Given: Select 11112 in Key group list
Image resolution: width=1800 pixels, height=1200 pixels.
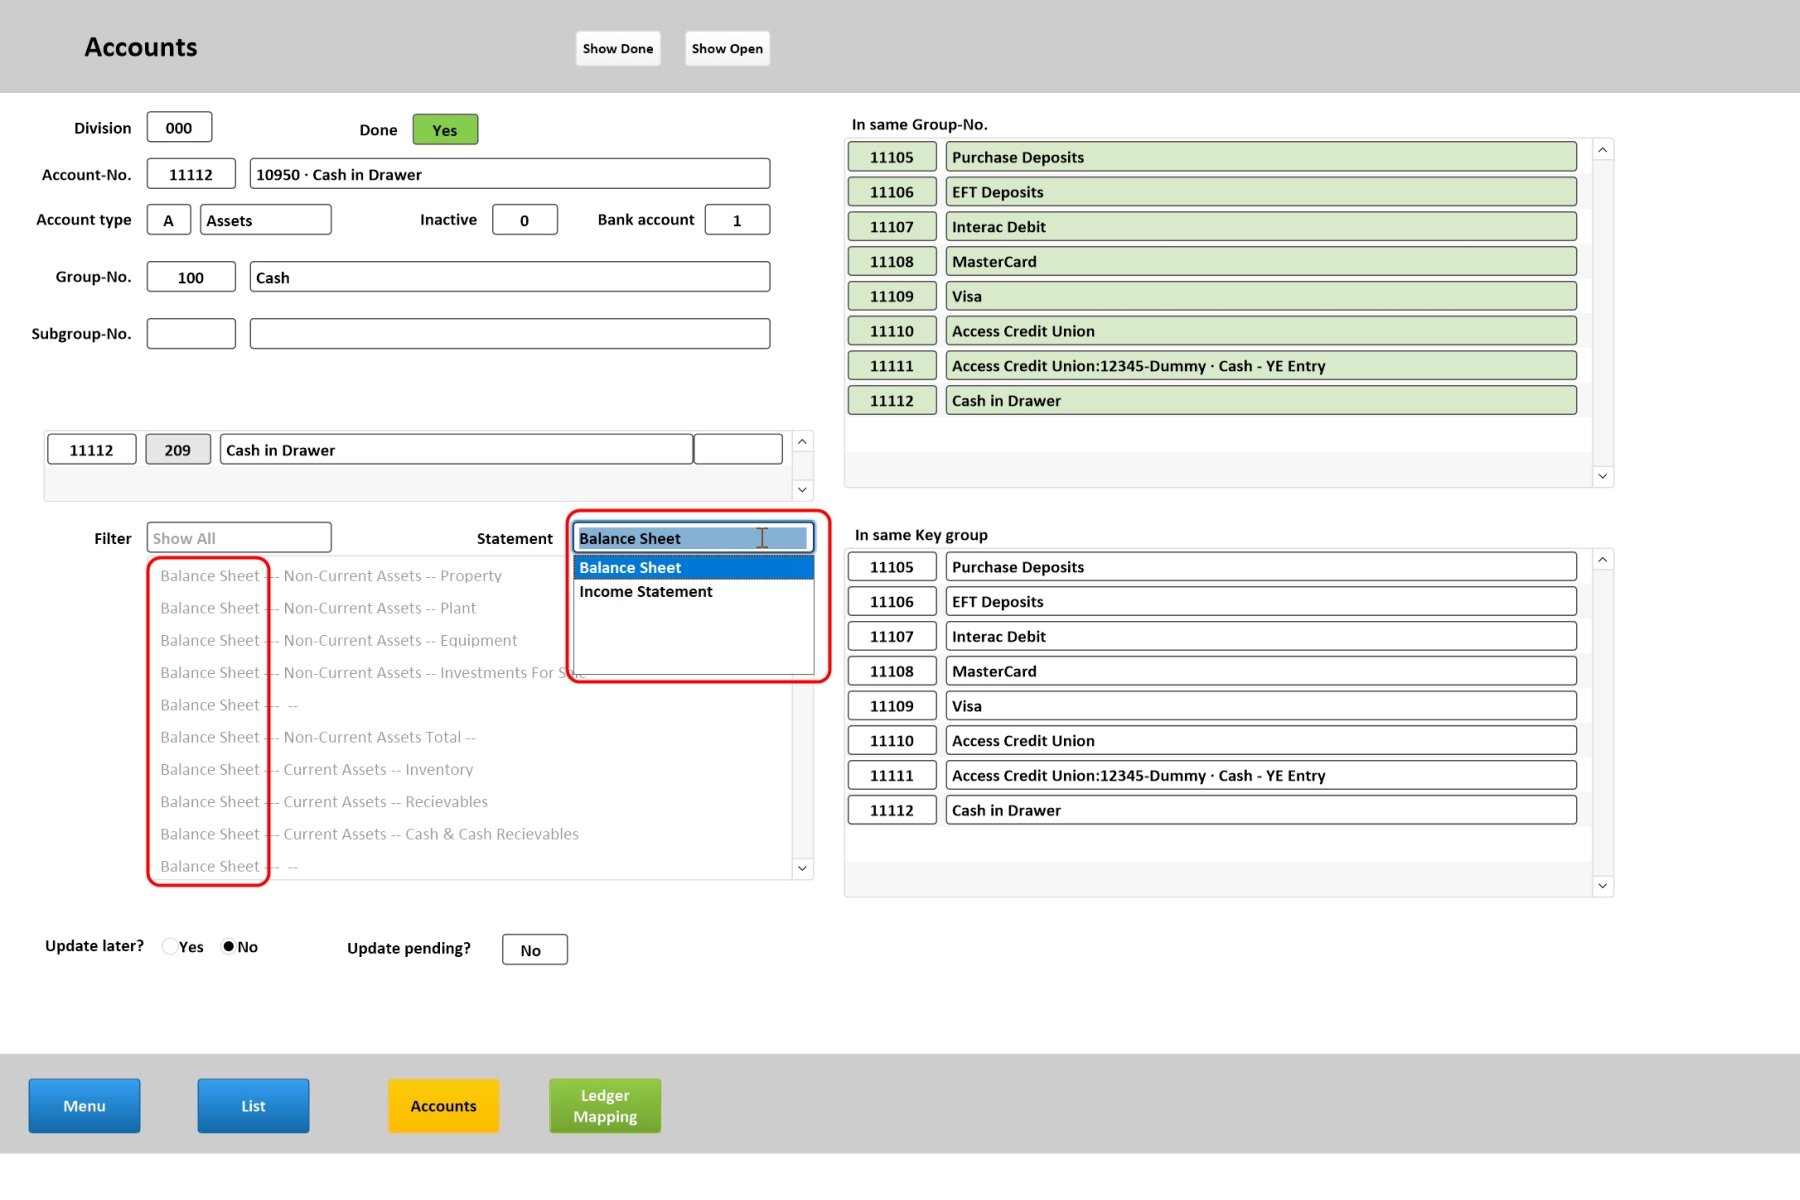Looking at the screenshot, I should (892, 810).
